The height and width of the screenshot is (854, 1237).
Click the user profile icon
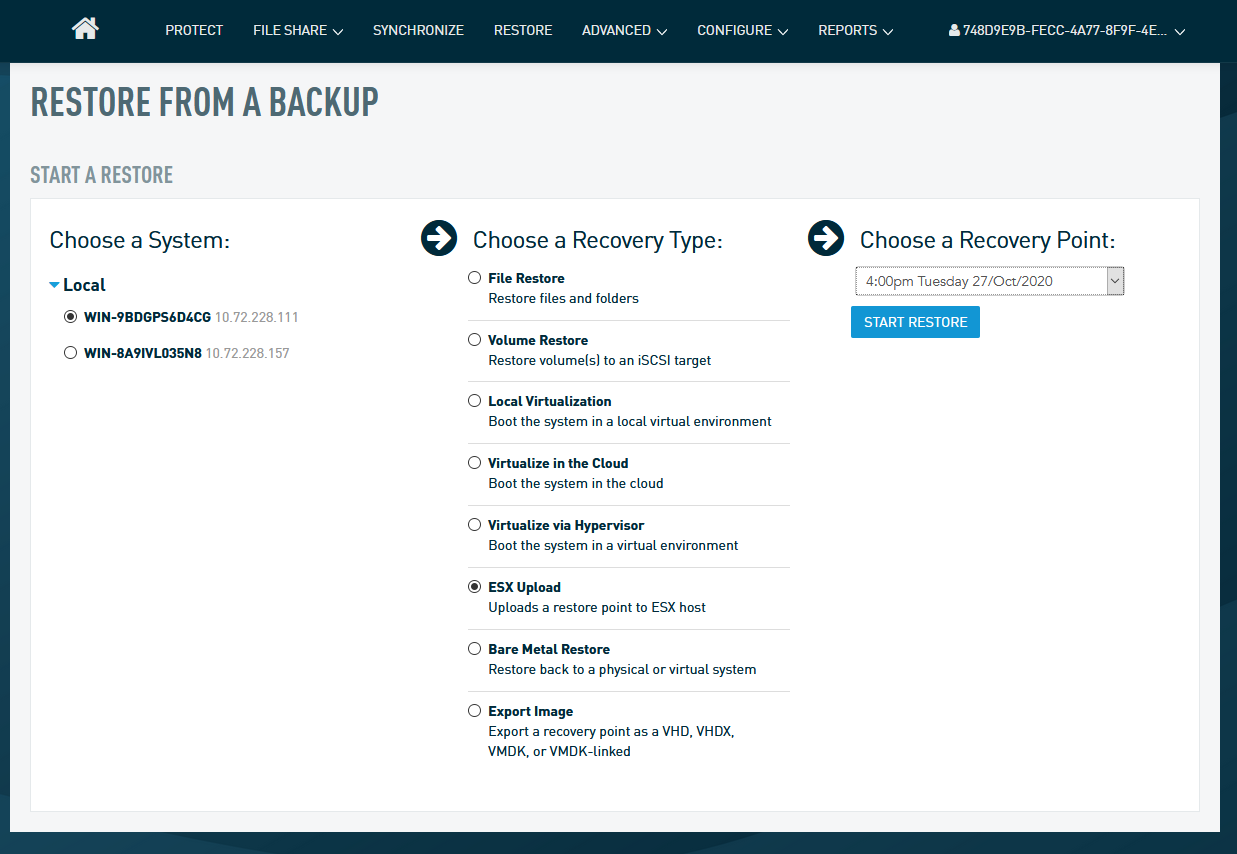click(954, 31)
